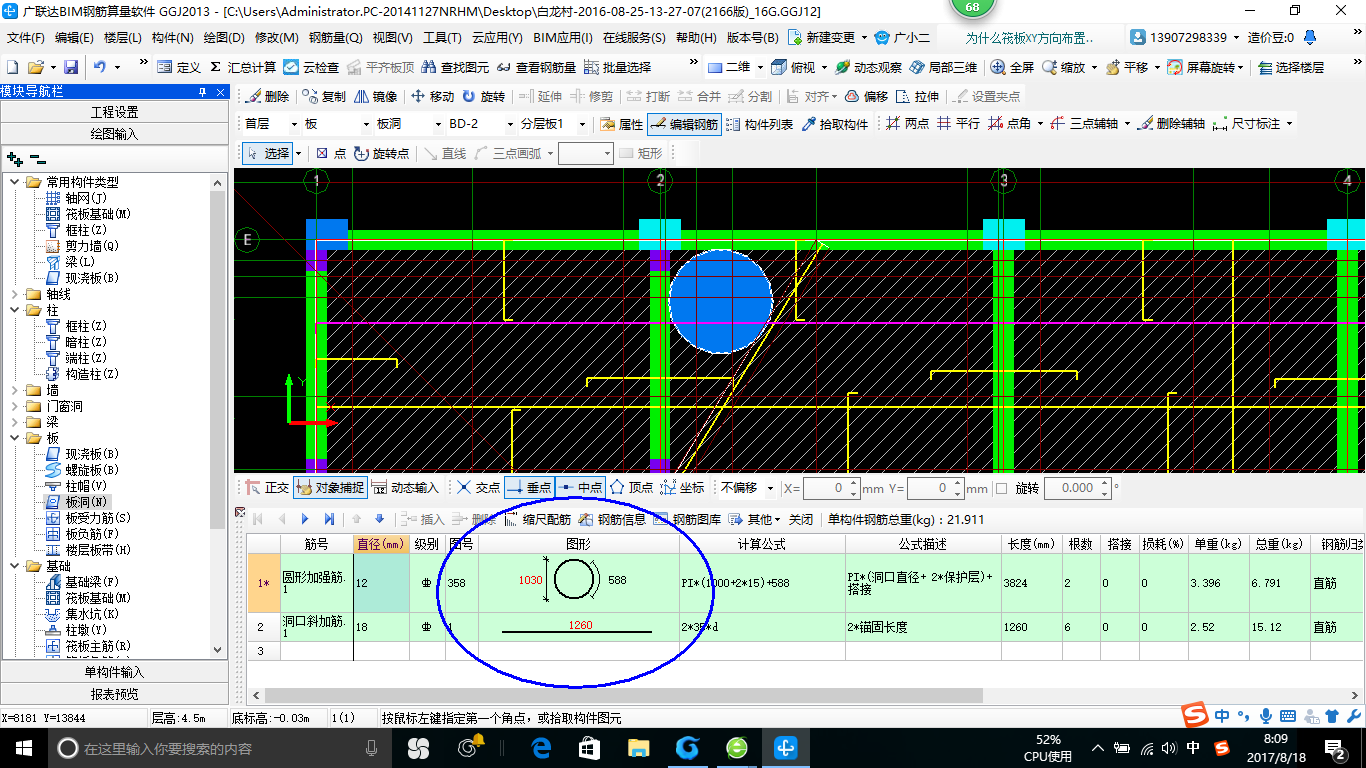Collapse the 常用构件类型 tree node

click(15, 182)
